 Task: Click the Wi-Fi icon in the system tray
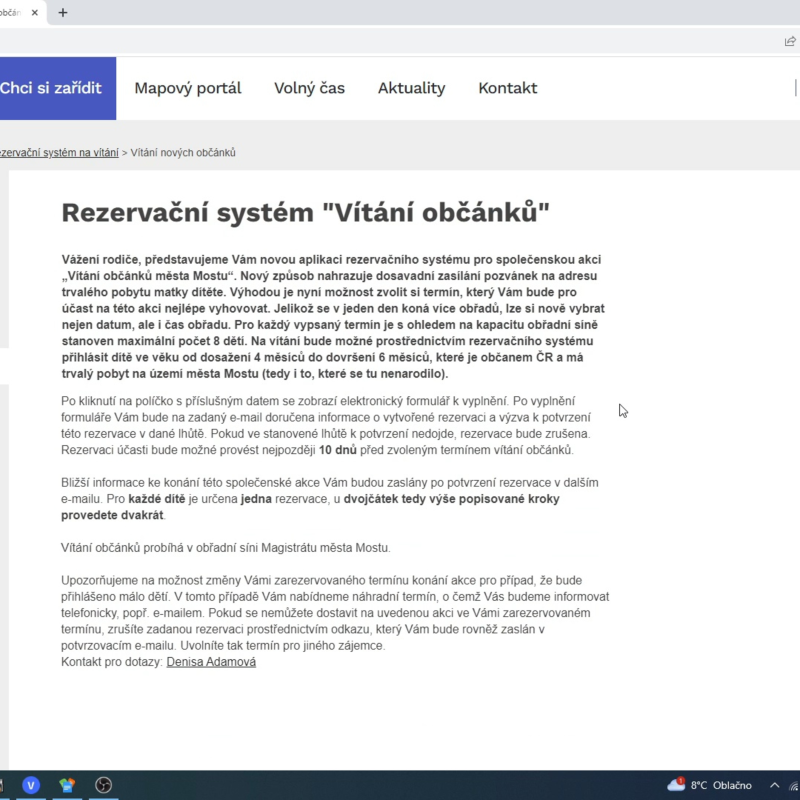click(x=793, y=787)
